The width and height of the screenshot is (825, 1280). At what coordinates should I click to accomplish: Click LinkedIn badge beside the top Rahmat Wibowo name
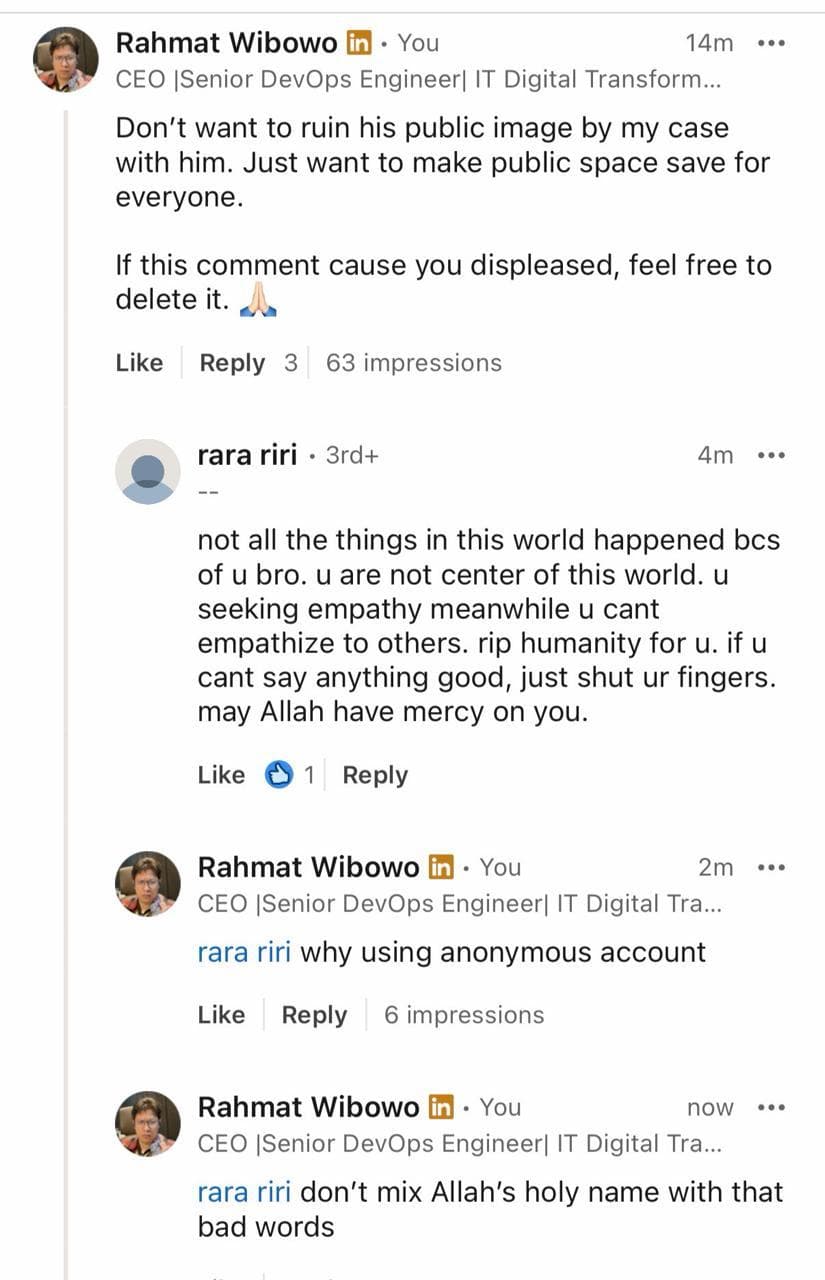(359, 43)
